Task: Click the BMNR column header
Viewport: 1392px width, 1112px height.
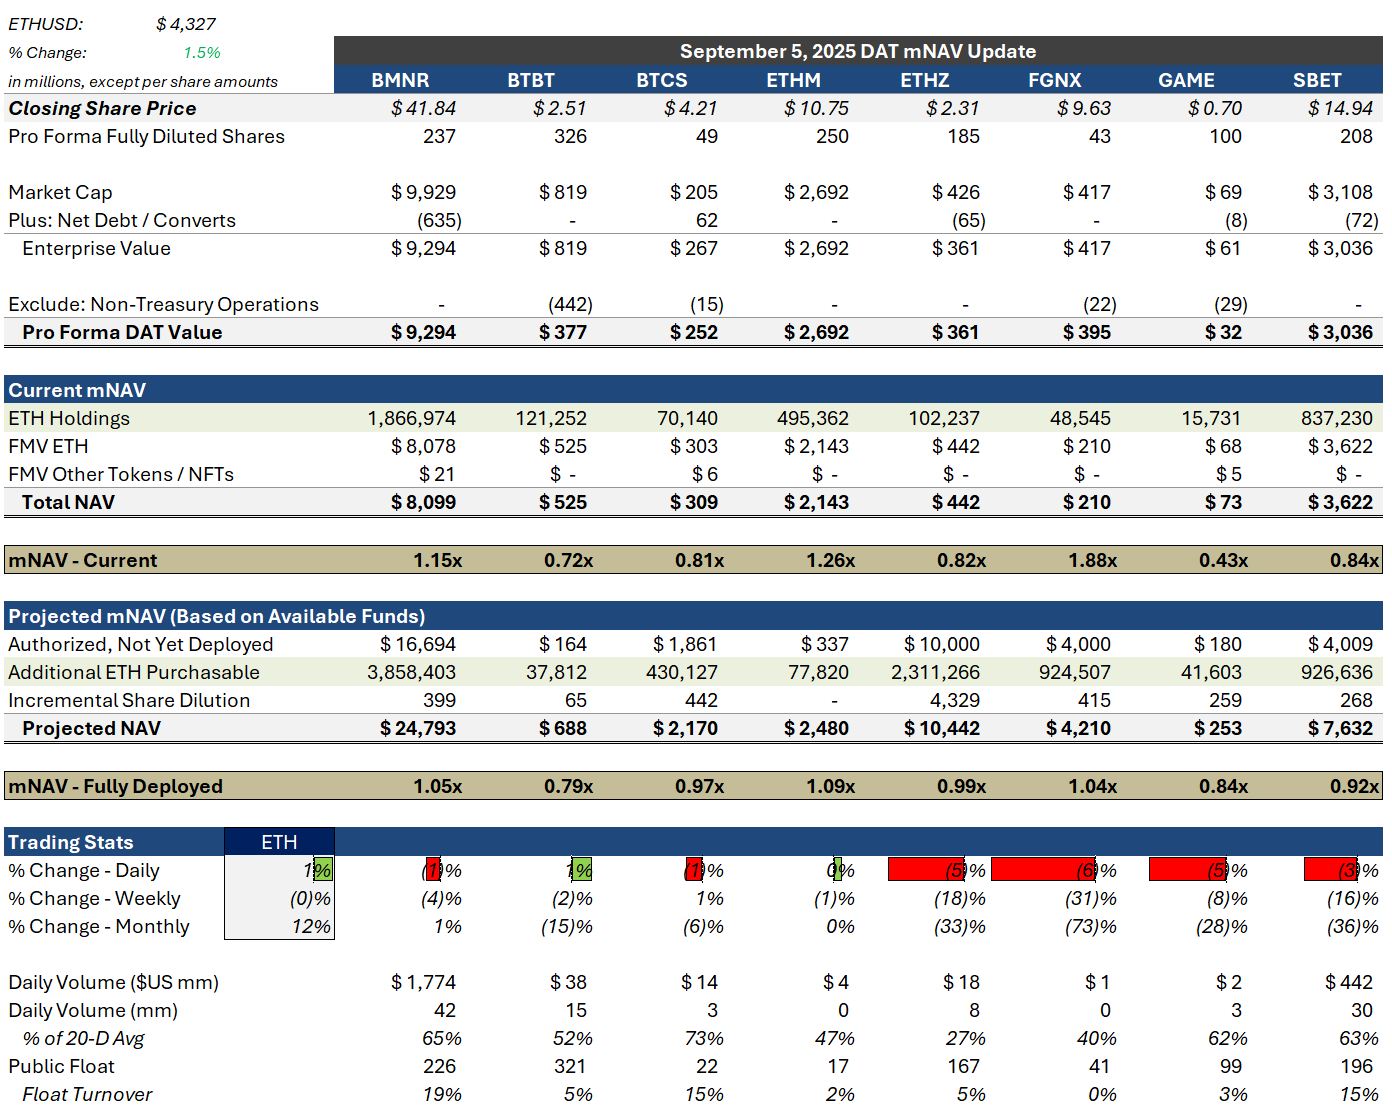Action: click(x=400, y=80)
